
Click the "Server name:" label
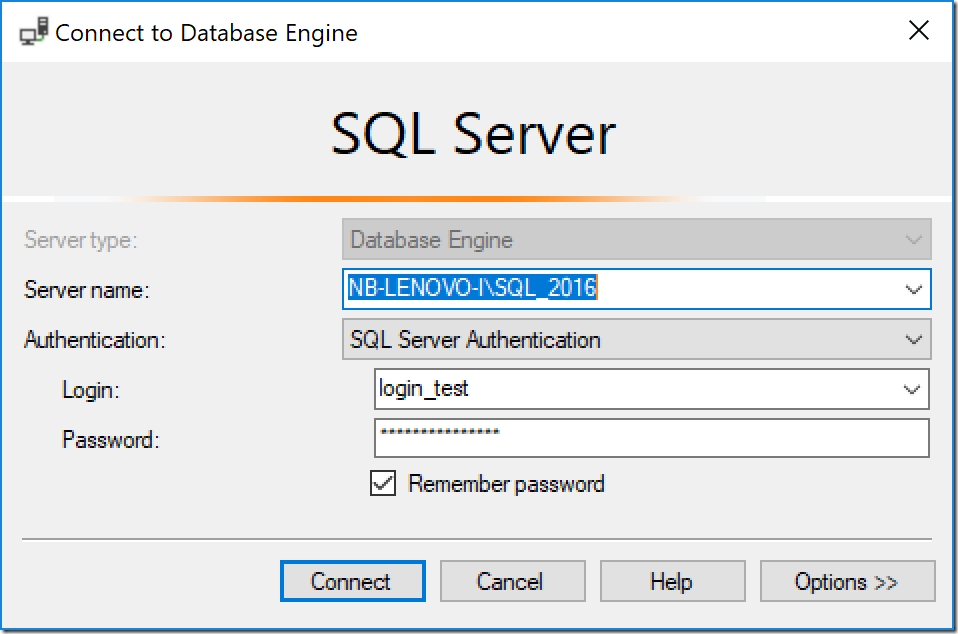point(87,290)
